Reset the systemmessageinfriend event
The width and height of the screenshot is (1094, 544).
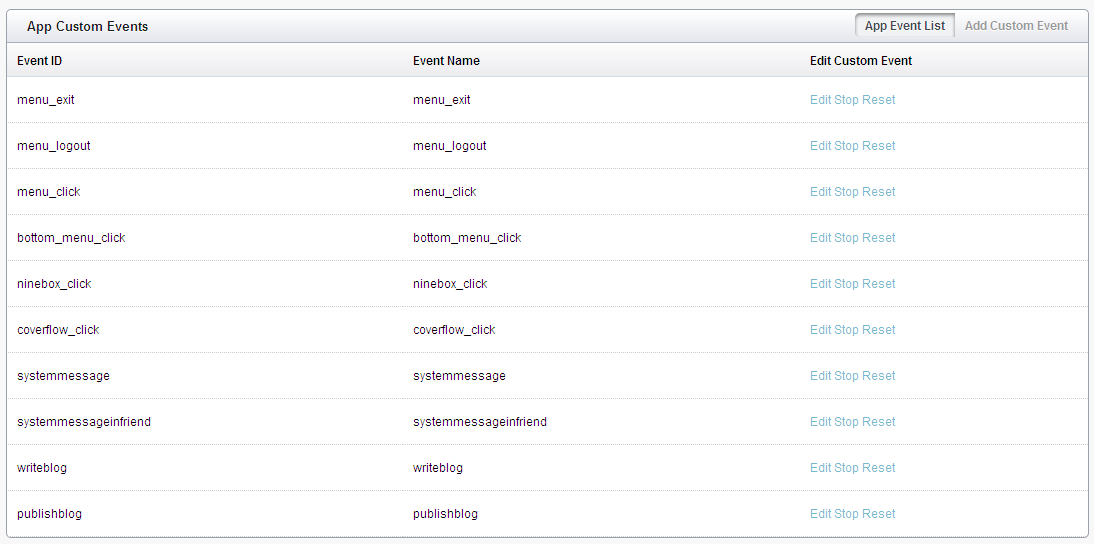coord(878,422)
